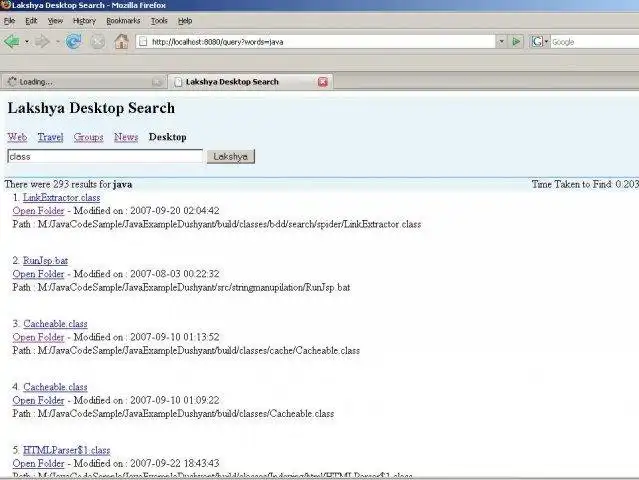The width and height of the screenshot is (639, 480).
Task: Click the green Go arrow beside the URL
Action: click(516, 42)
